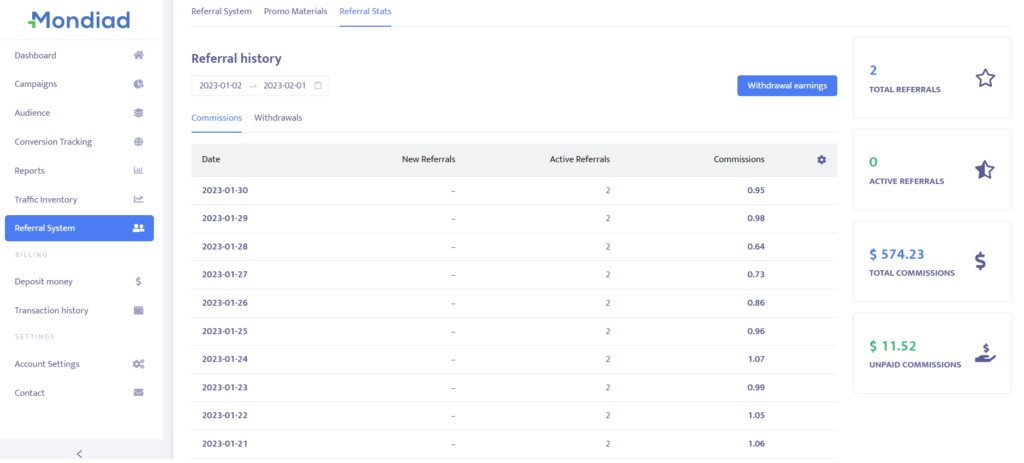Open the date picker calendar icon

coord(318,86)
